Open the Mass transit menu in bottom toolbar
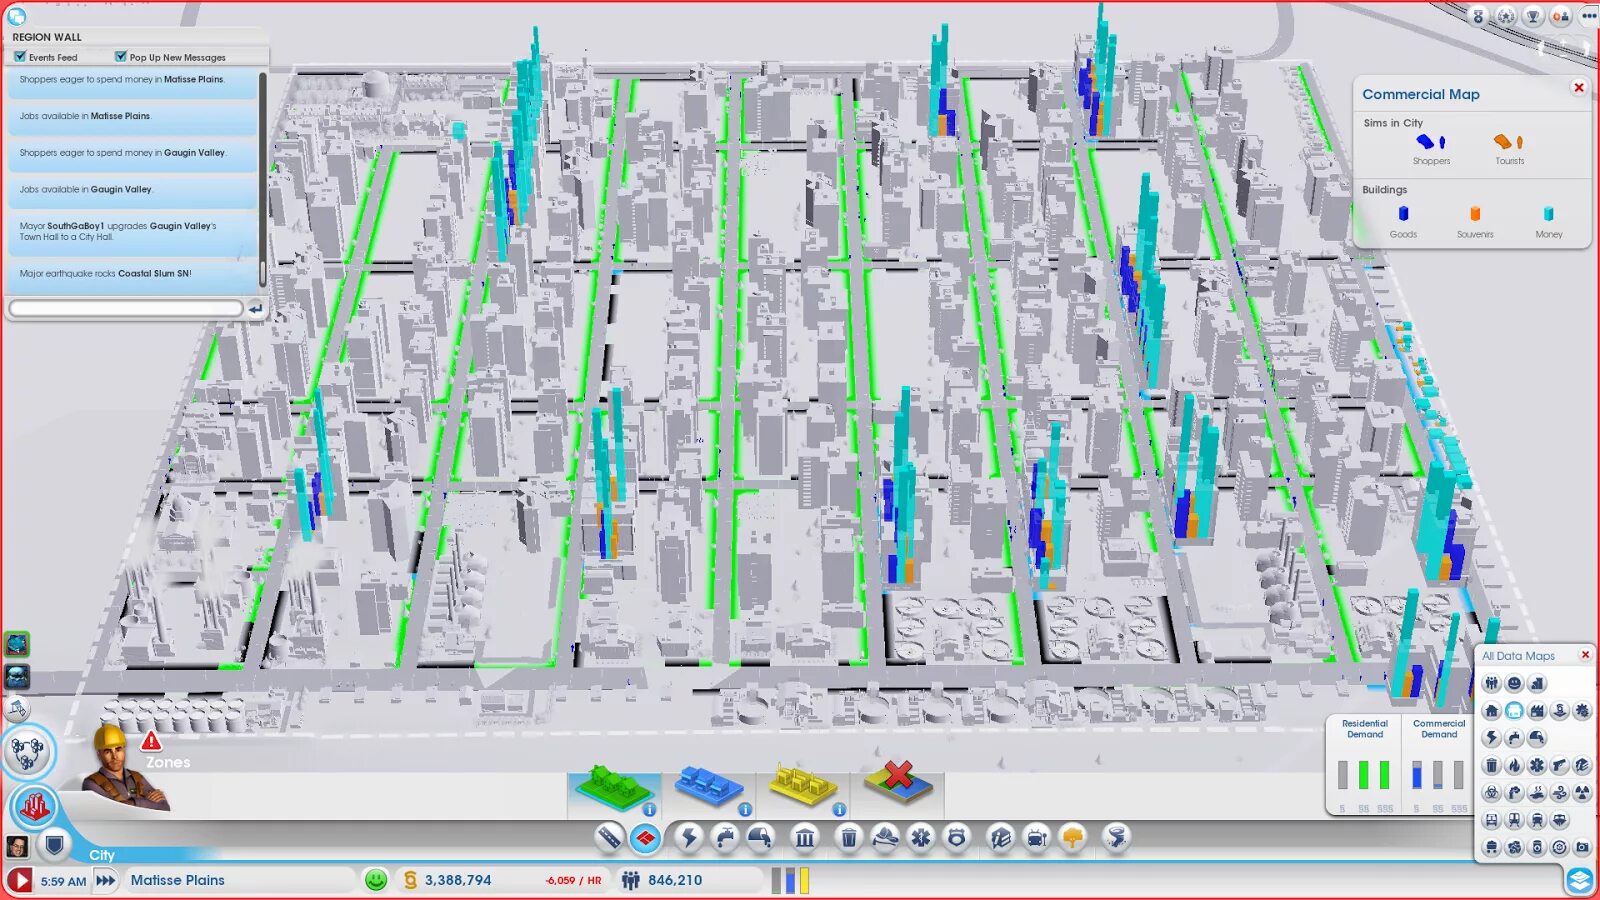Screen dimensions: 1600x900 click(1037, 837)
